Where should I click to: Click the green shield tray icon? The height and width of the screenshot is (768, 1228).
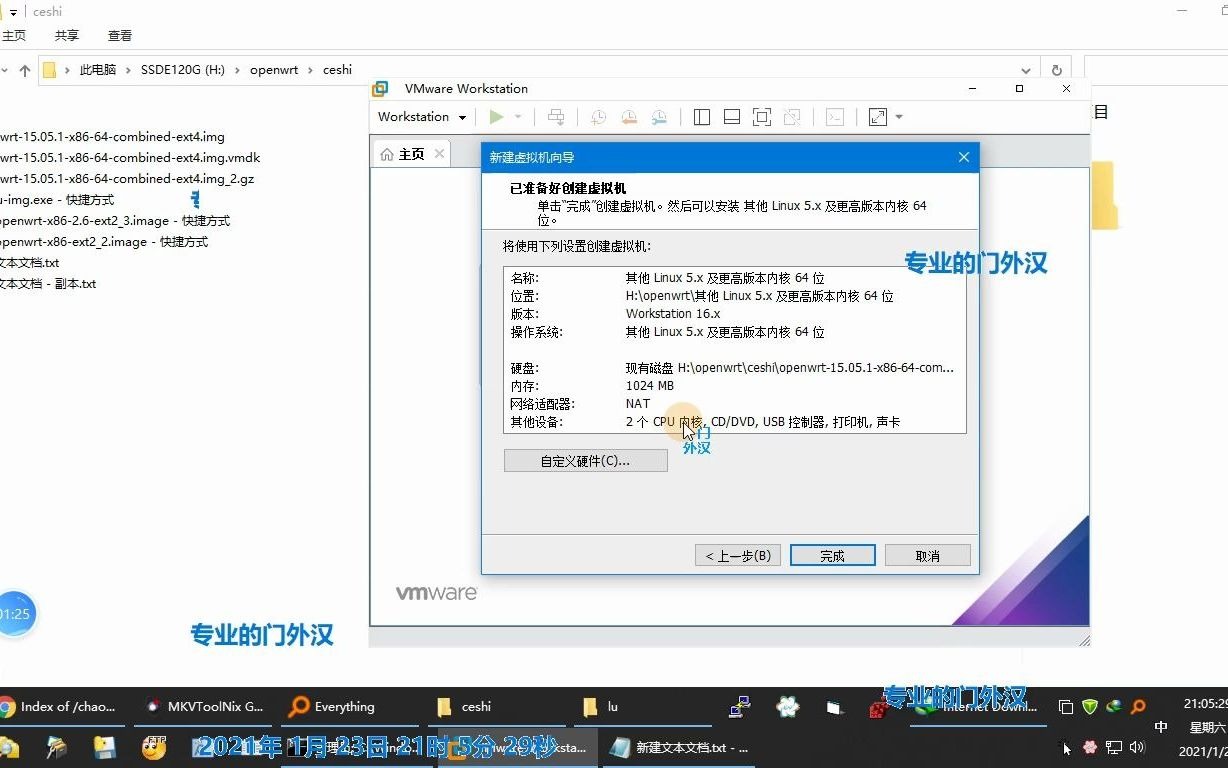pos(1090,707)
